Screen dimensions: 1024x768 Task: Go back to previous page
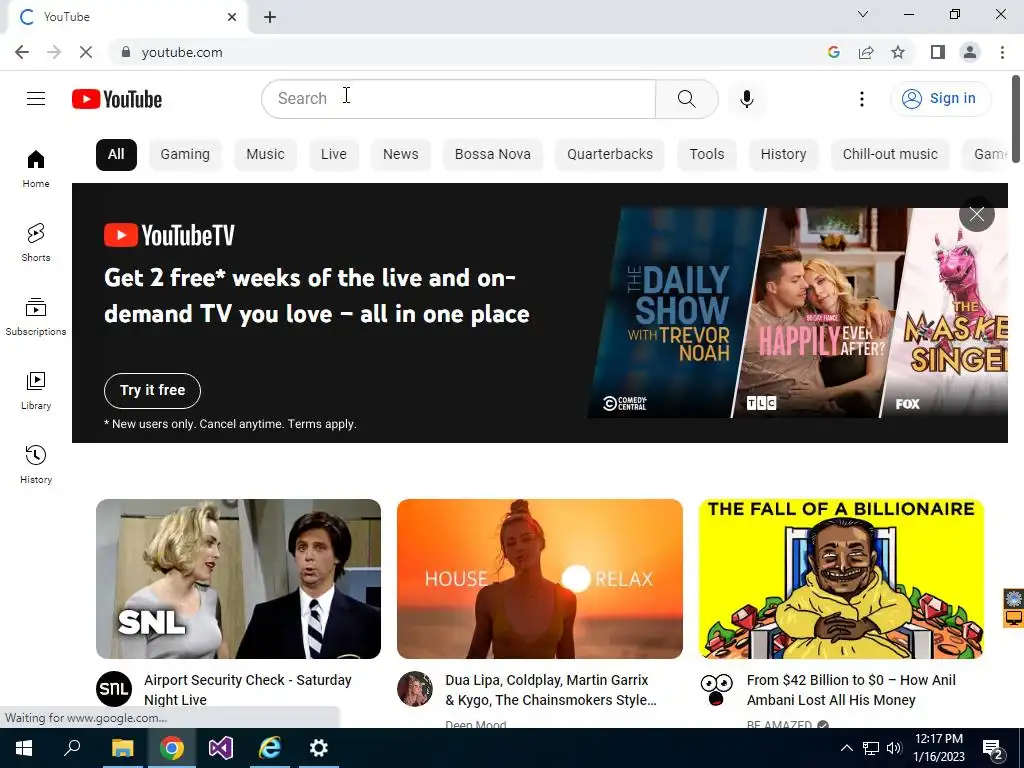coord(22,52)
